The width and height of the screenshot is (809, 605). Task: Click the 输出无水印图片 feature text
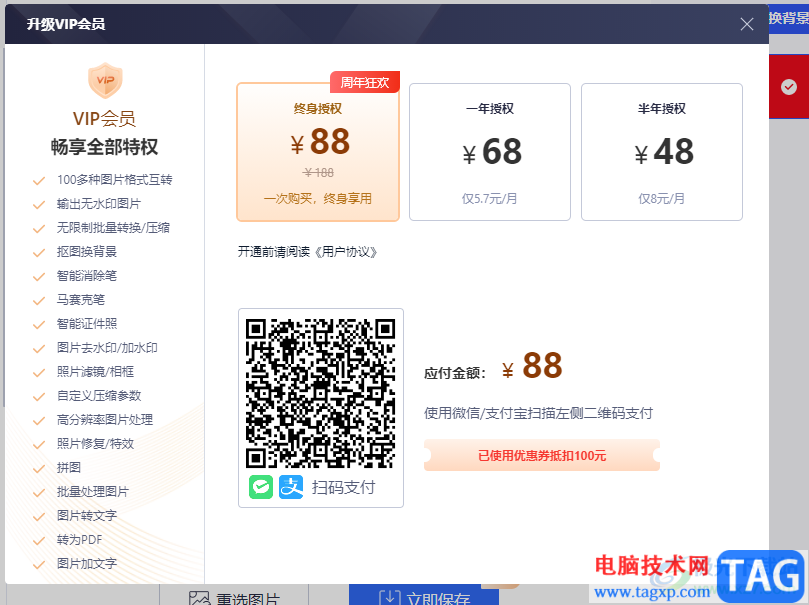pos(99,204)
